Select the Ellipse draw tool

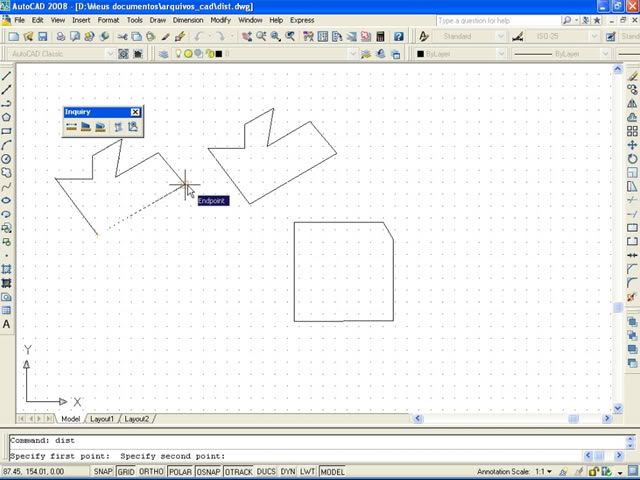(6, 200)
